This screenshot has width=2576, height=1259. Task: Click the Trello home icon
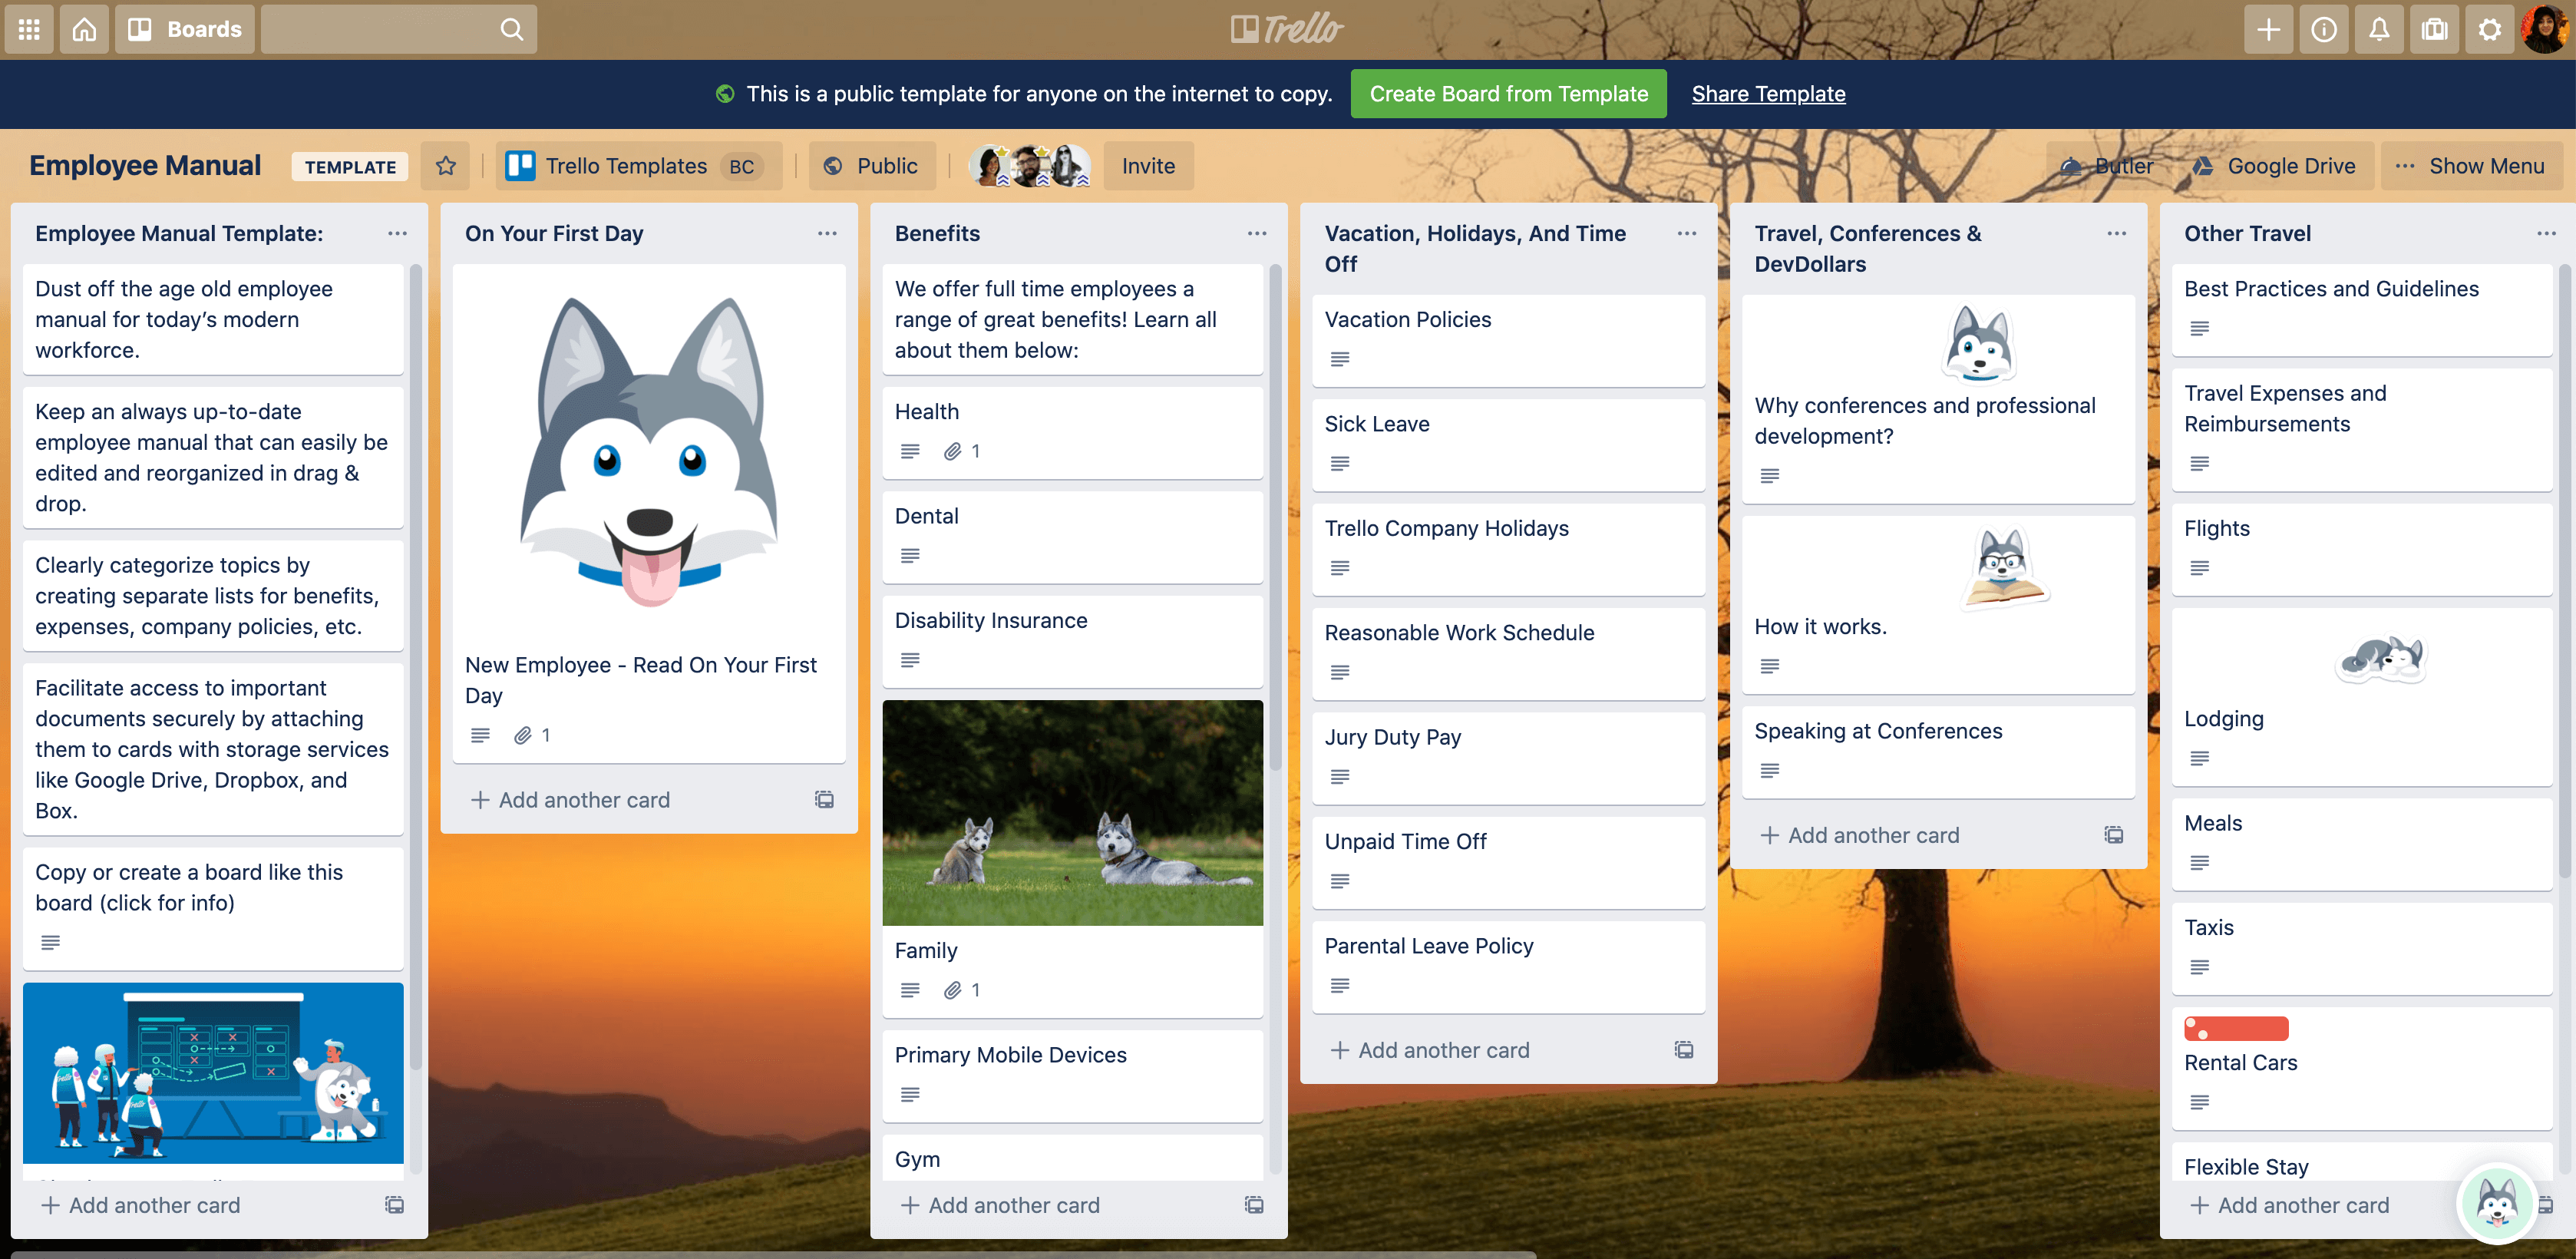pyautogui.click(x=84, y=26)
